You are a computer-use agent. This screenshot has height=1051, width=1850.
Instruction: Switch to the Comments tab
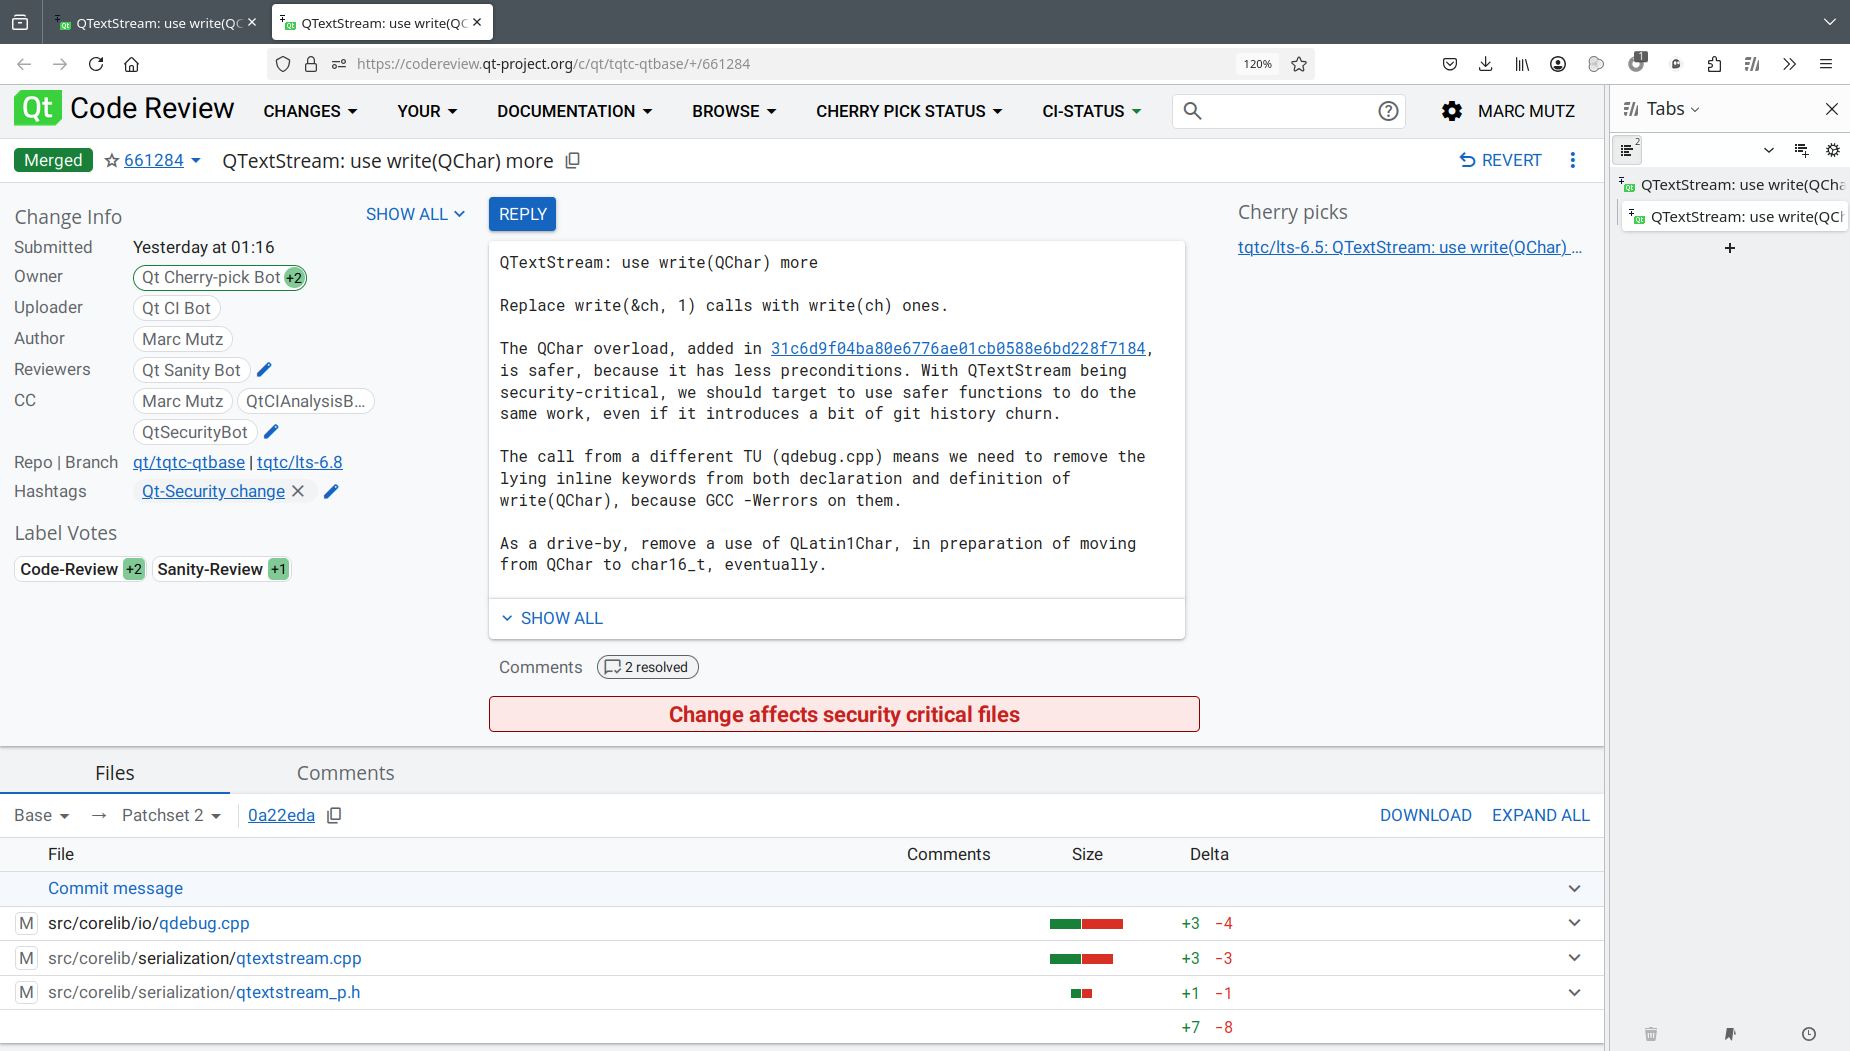[345, 773]
